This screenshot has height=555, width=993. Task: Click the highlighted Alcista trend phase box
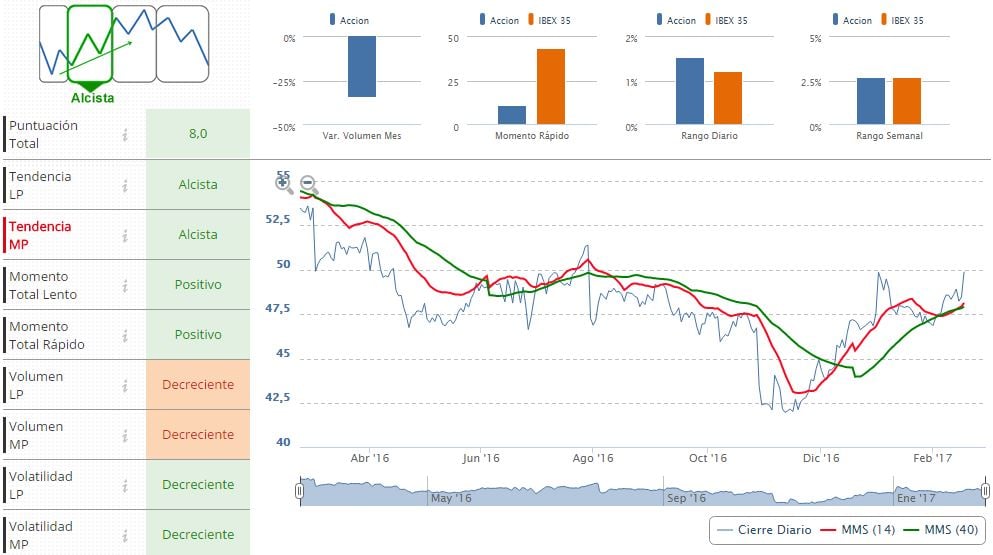(x=90, y=44)
